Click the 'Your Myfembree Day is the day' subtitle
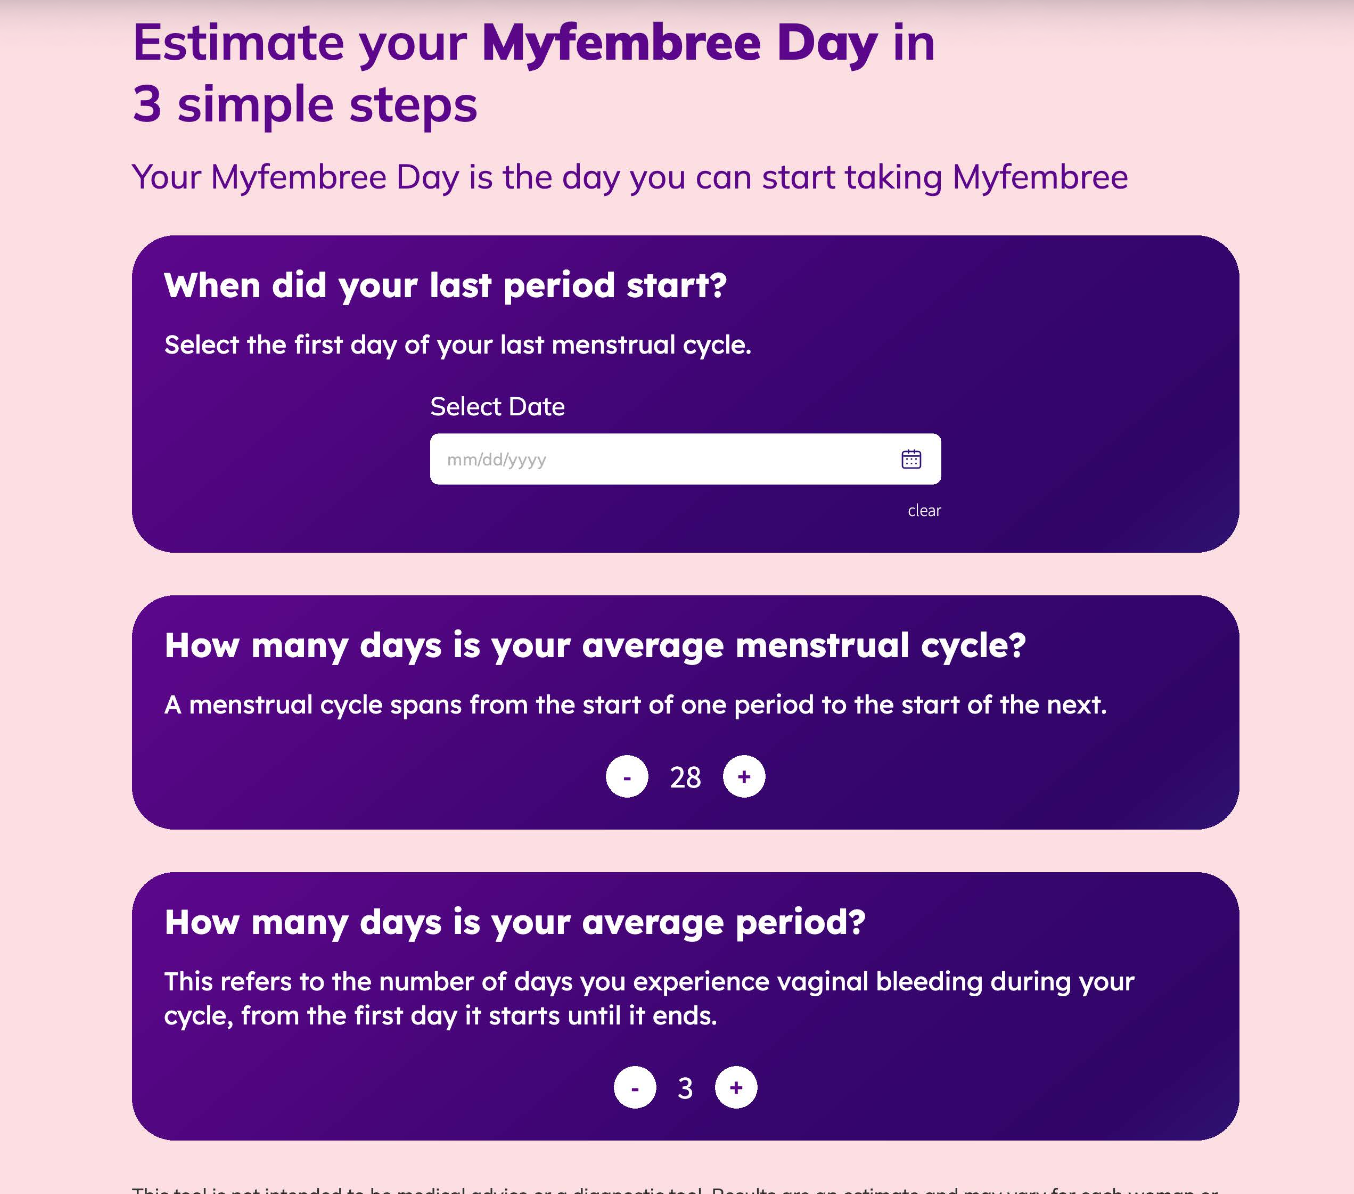Screen dimensions: 1354x1194 [630, 178]
